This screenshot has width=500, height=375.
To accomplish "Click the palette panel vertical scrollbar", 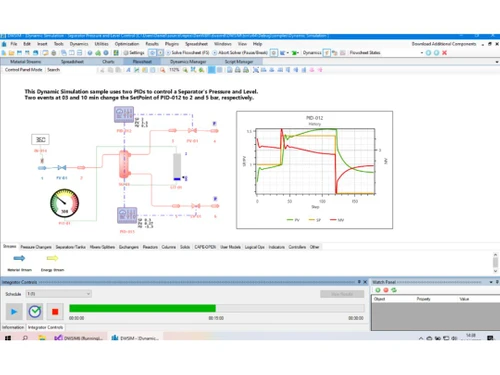I will pyautogui.click(x=495, y=263).
